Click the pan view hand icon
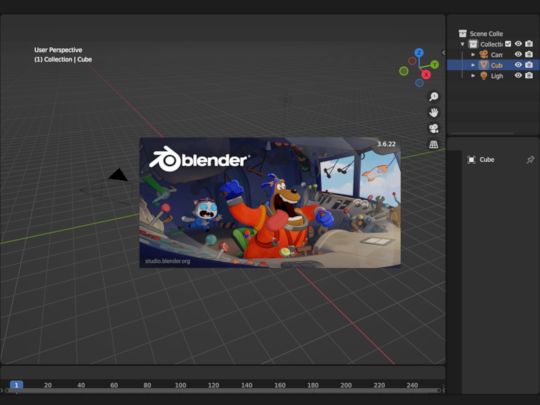 434,112
